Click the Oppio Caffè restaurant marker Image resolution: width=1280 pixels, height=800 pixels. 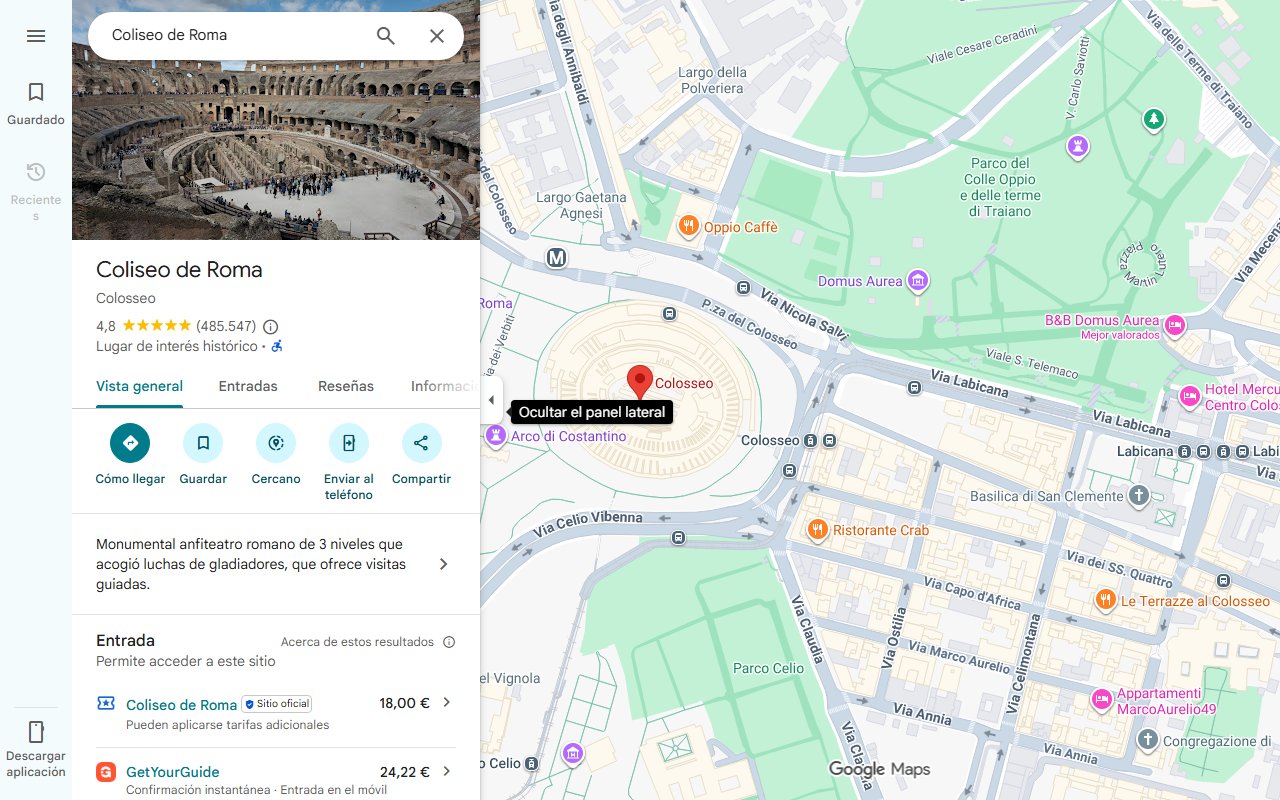(688, 226)
